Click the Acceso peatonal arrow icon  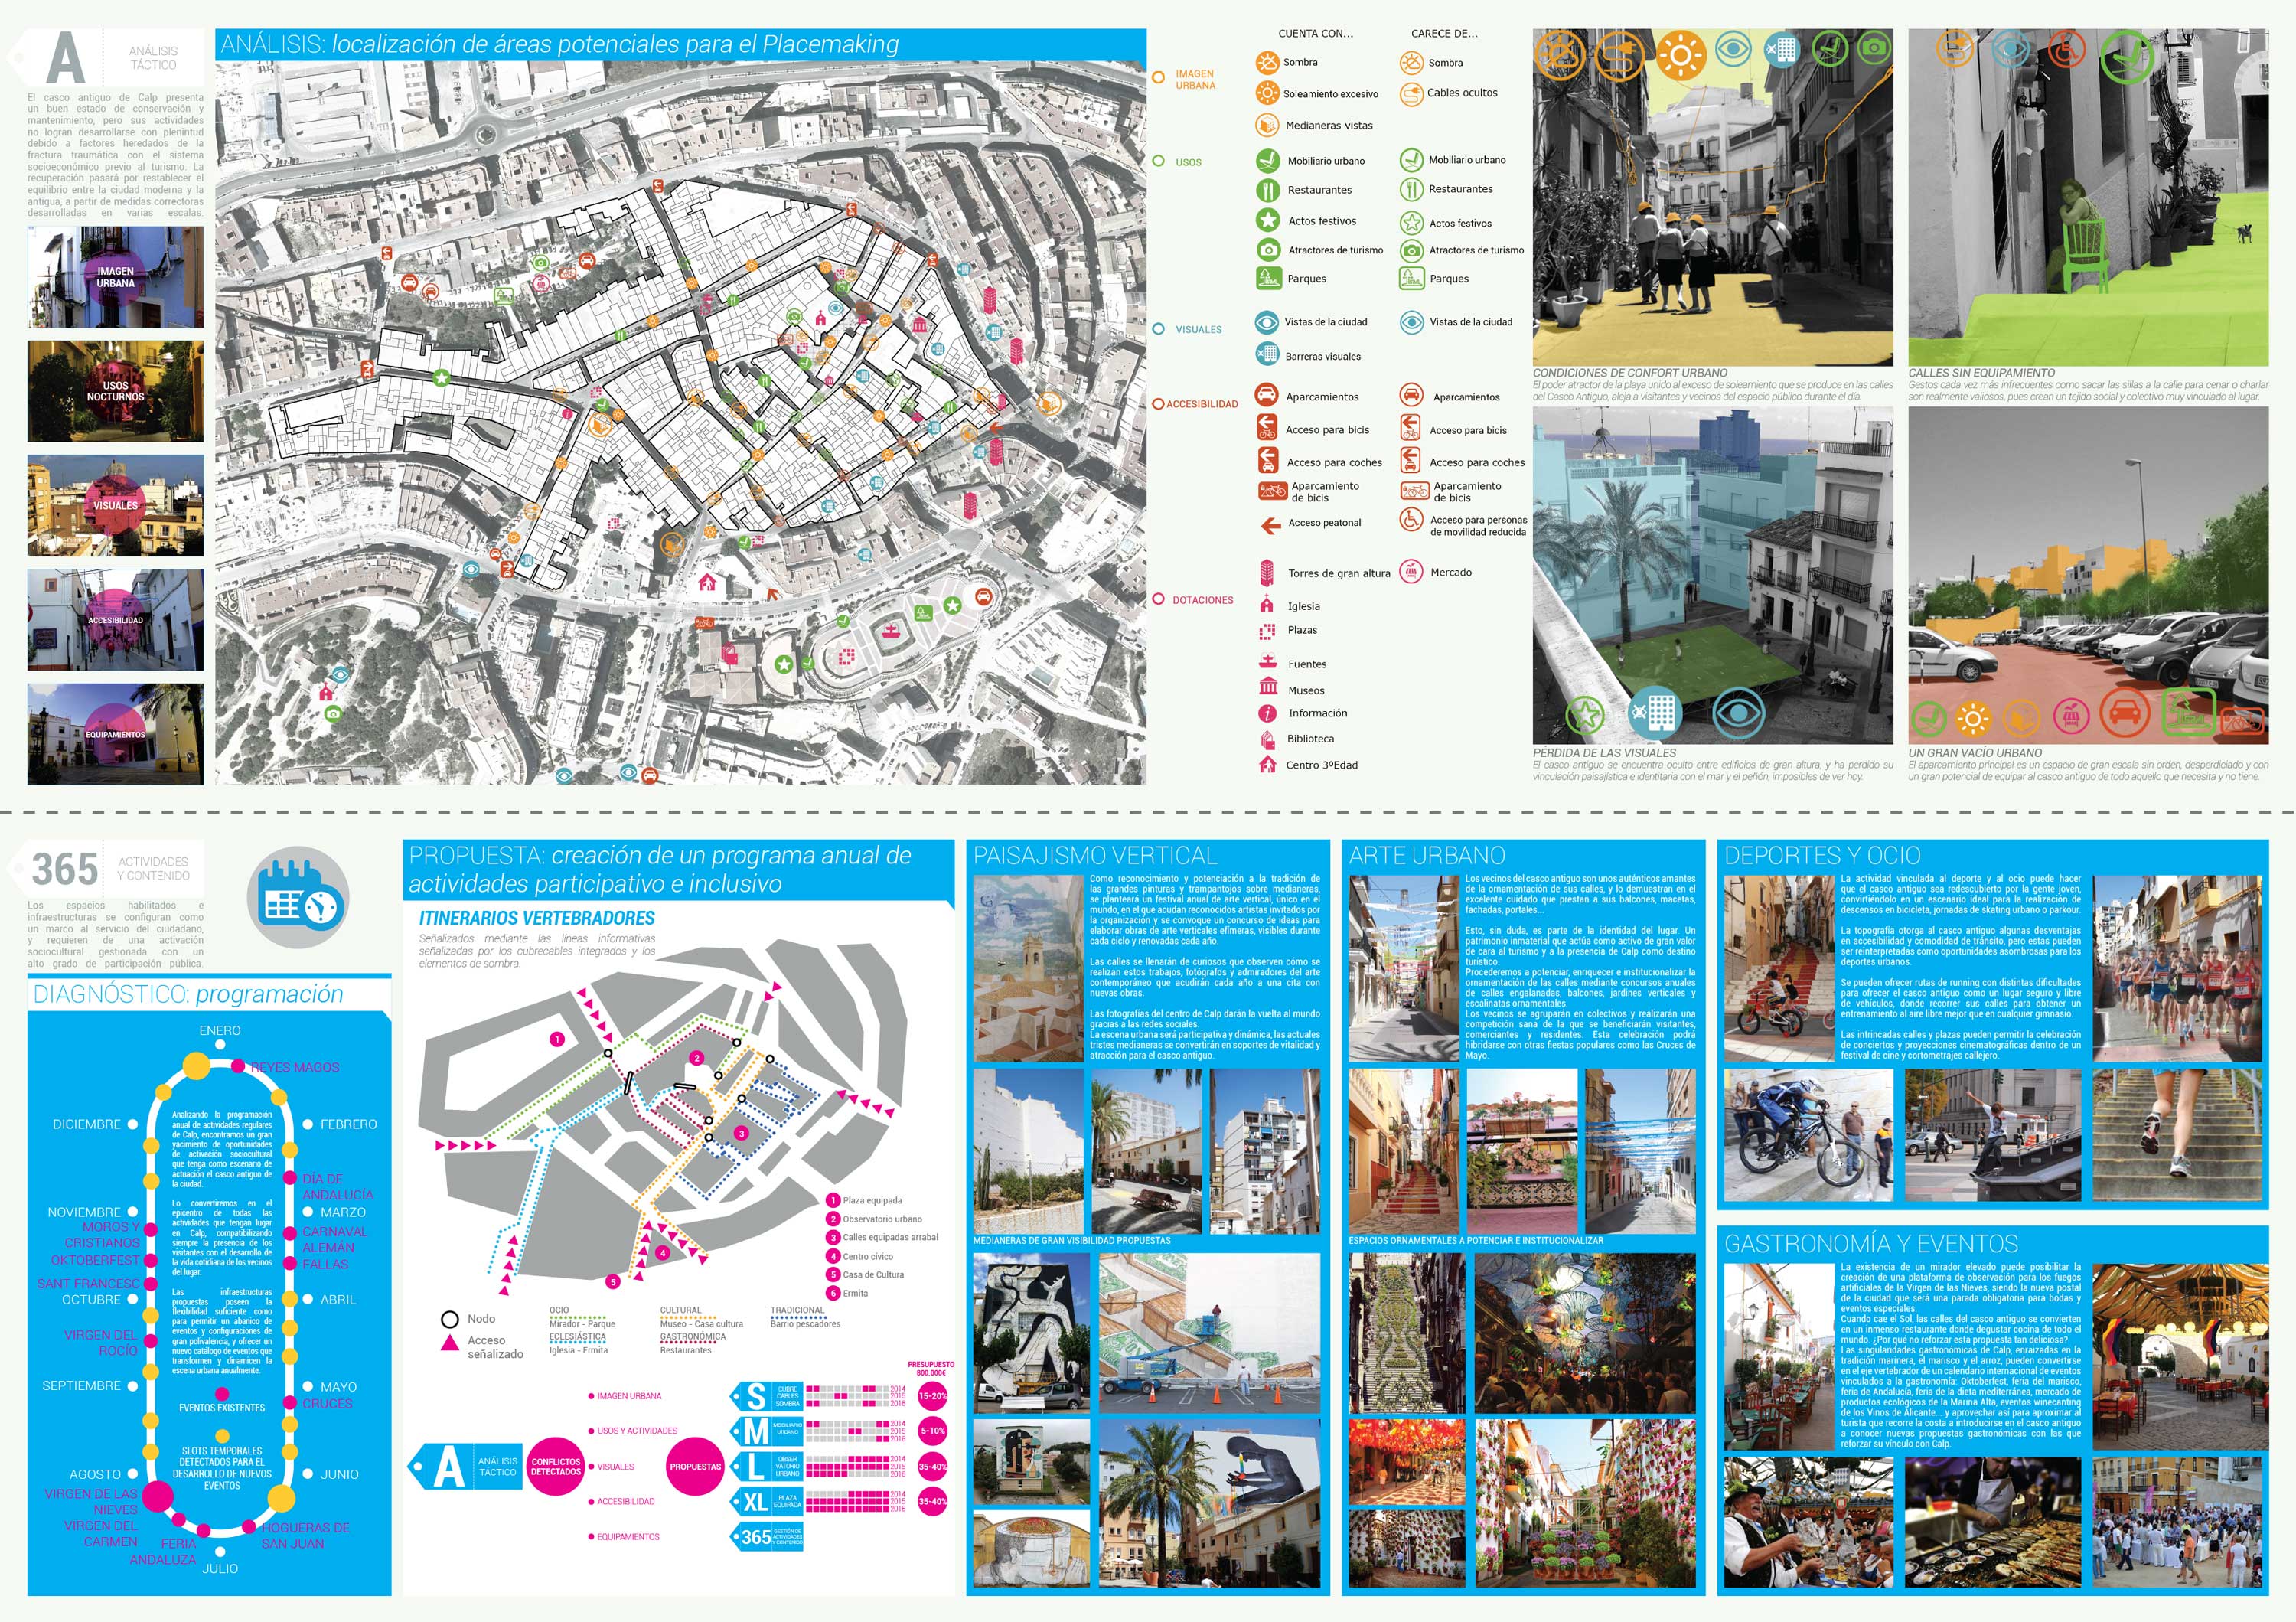(x=1270, y=524)
